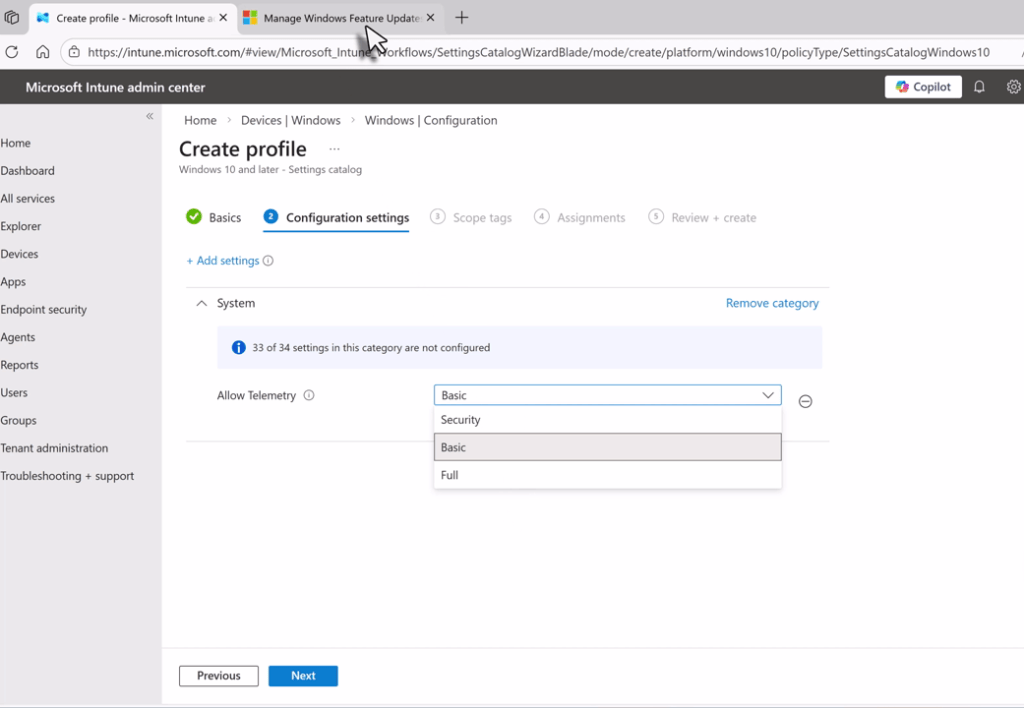Open Endpoint security in left navigation

pyautogui.click(x=44, y=310)
